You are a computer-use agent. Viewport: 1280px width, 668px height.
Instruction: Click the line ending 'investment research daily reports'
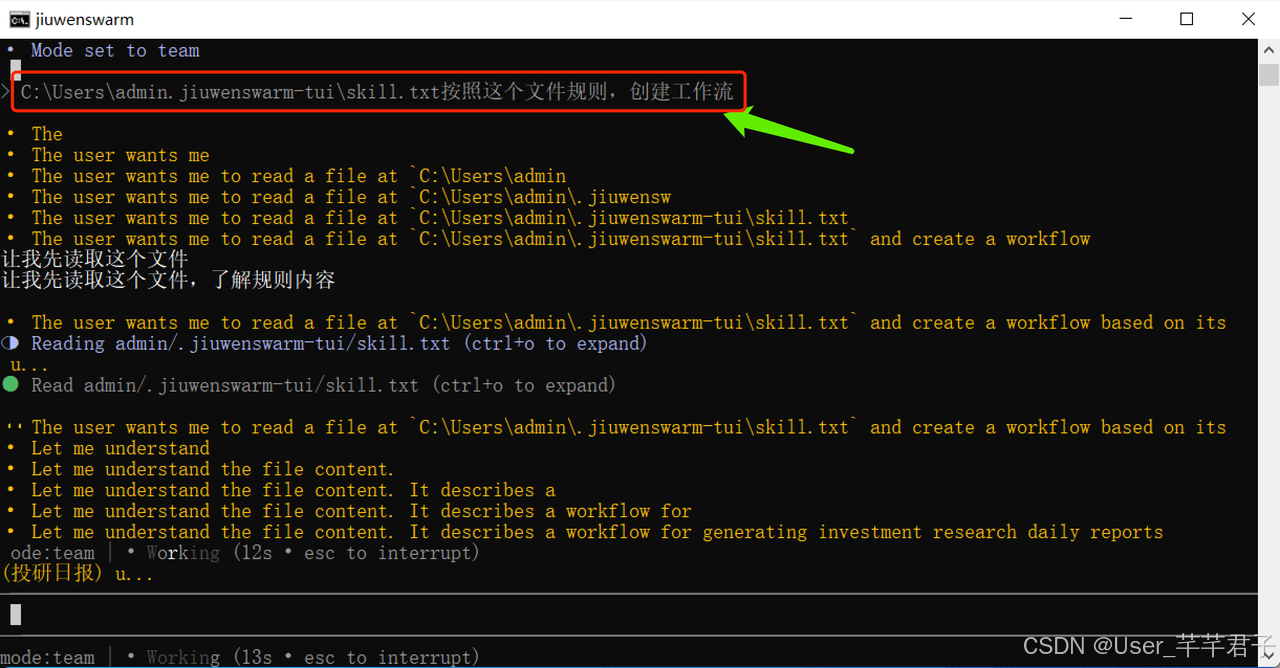[597, 532]
